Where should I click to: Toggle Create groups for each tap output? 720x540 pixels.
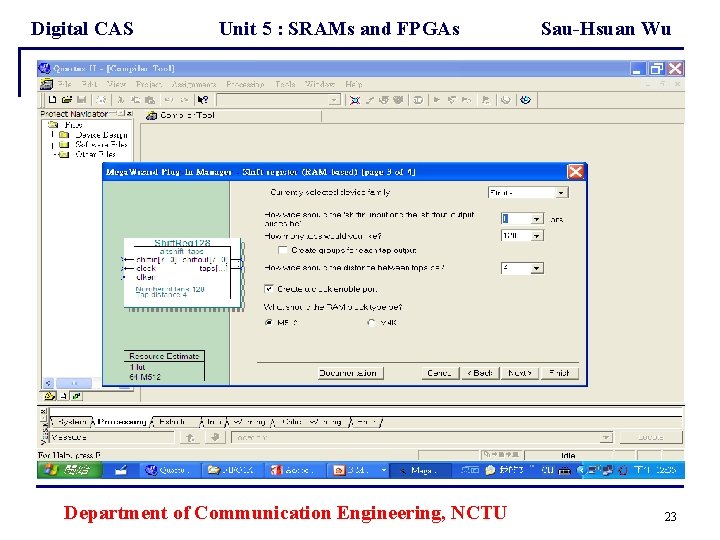click(x=283, y=250)
